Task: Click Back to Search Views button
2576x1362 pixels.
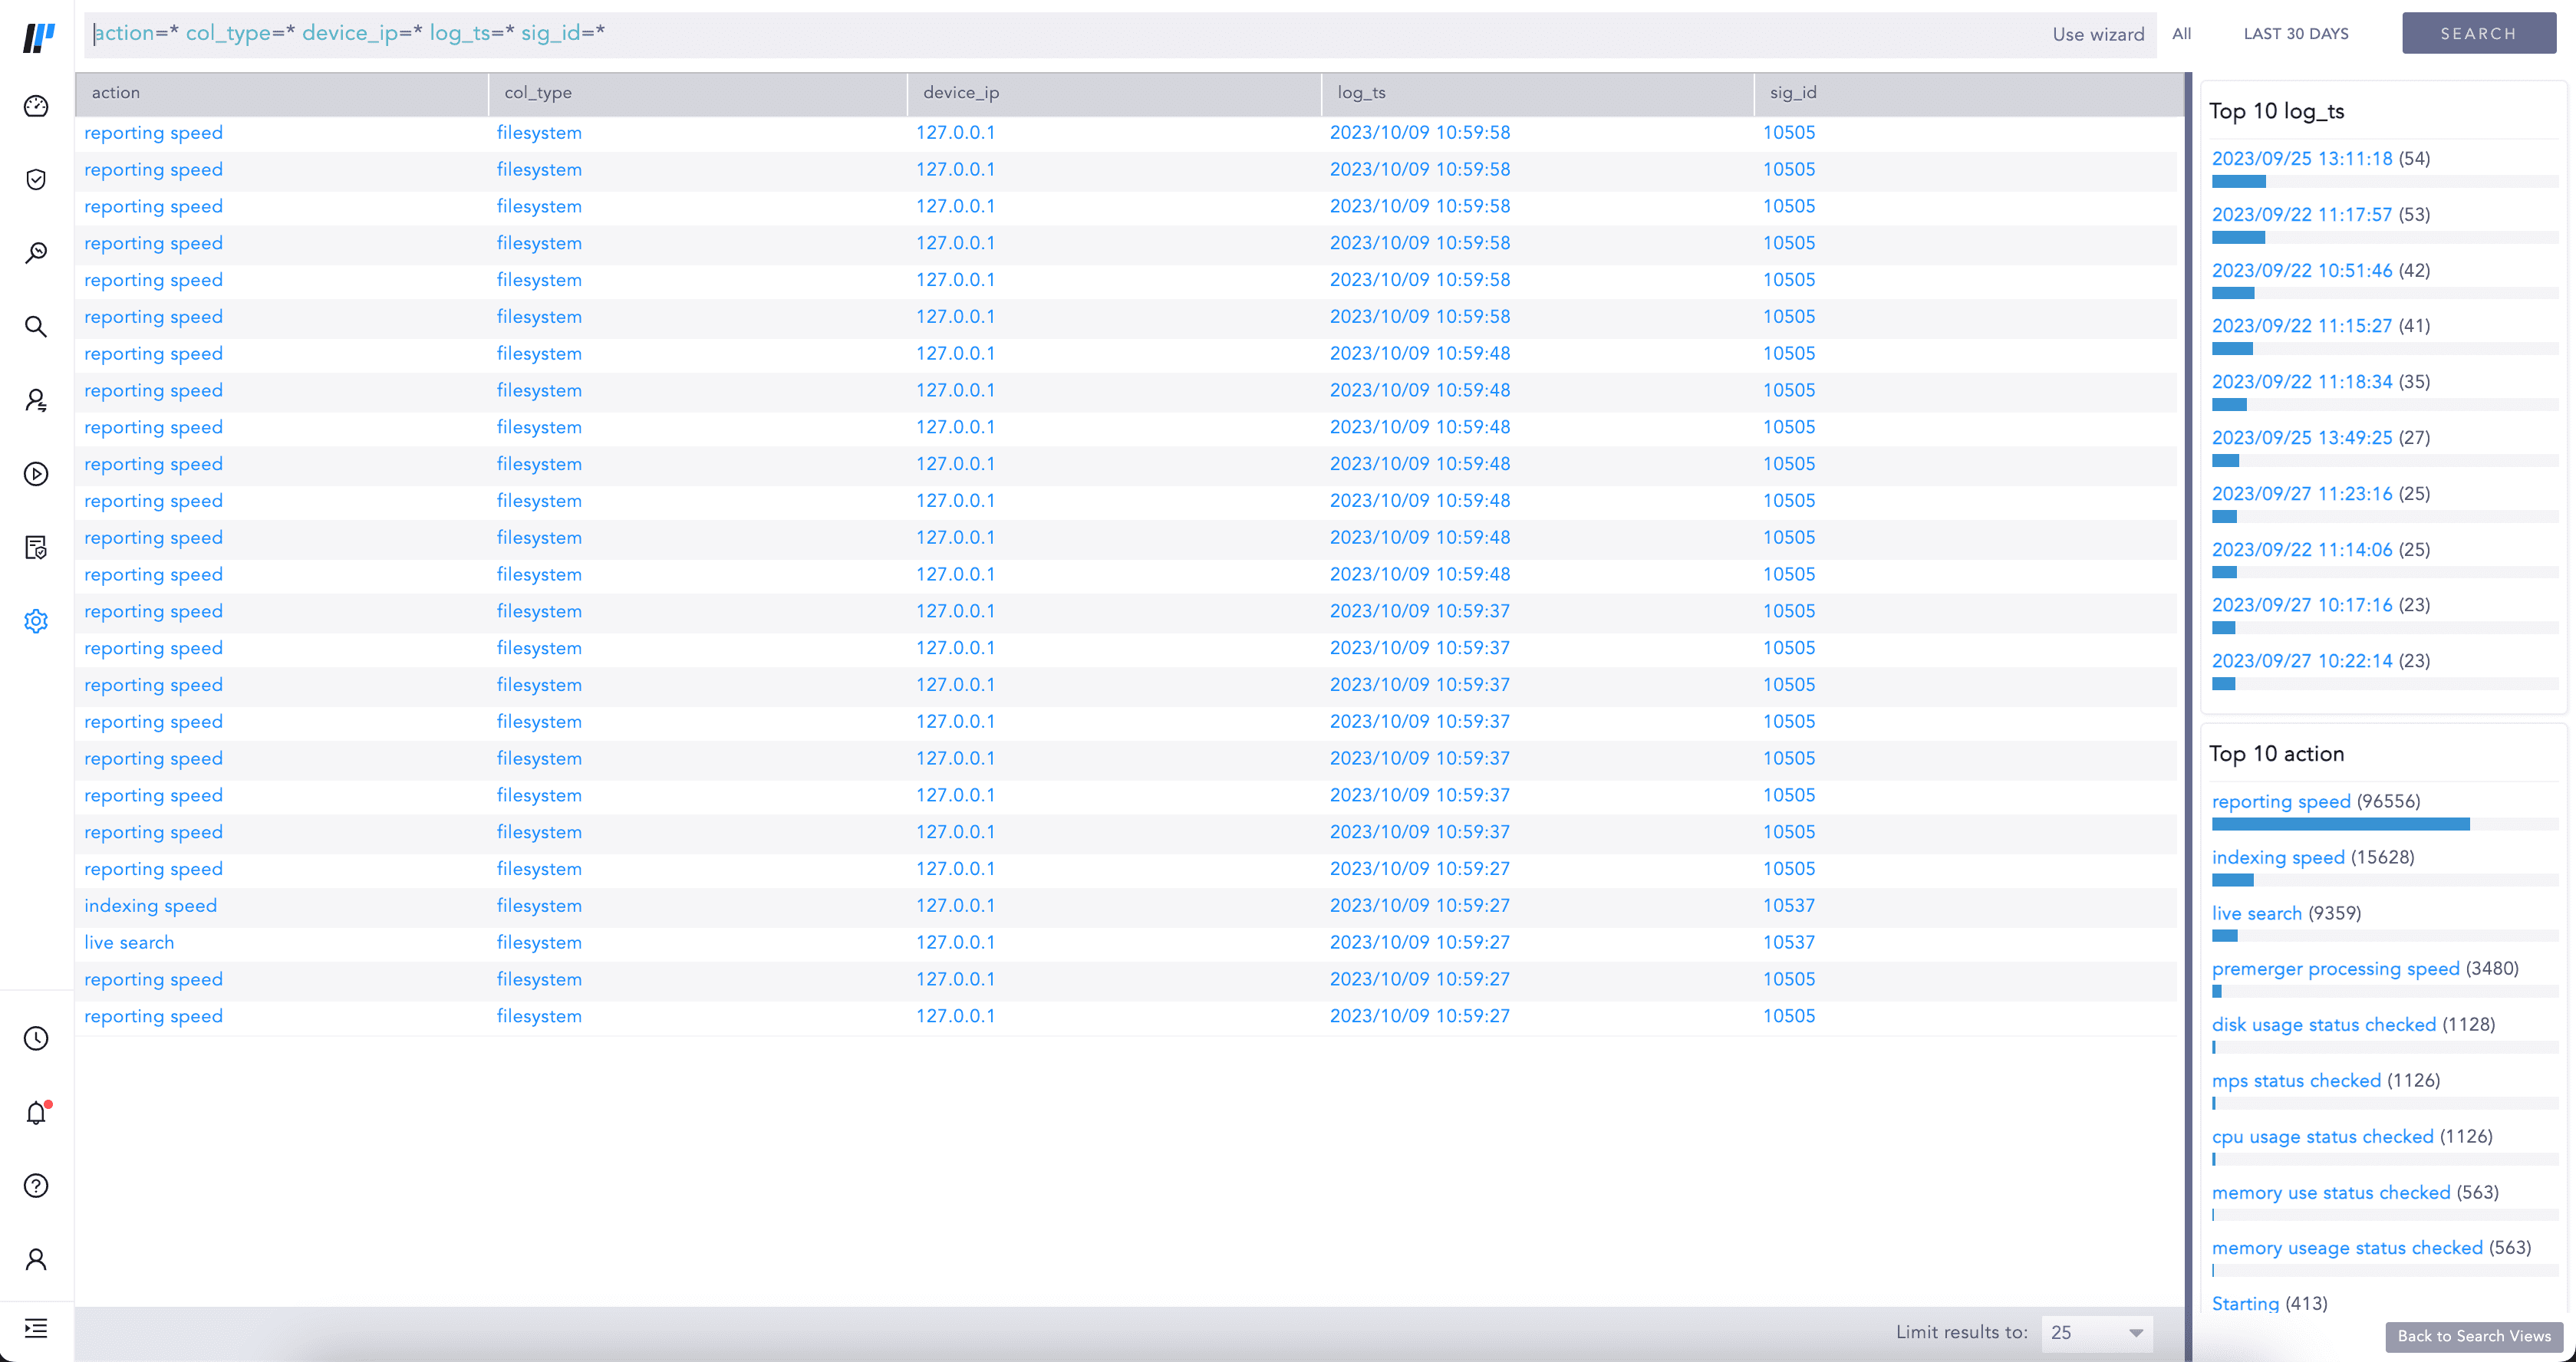Action: pyautogui.click(x=2473, y=1336)
